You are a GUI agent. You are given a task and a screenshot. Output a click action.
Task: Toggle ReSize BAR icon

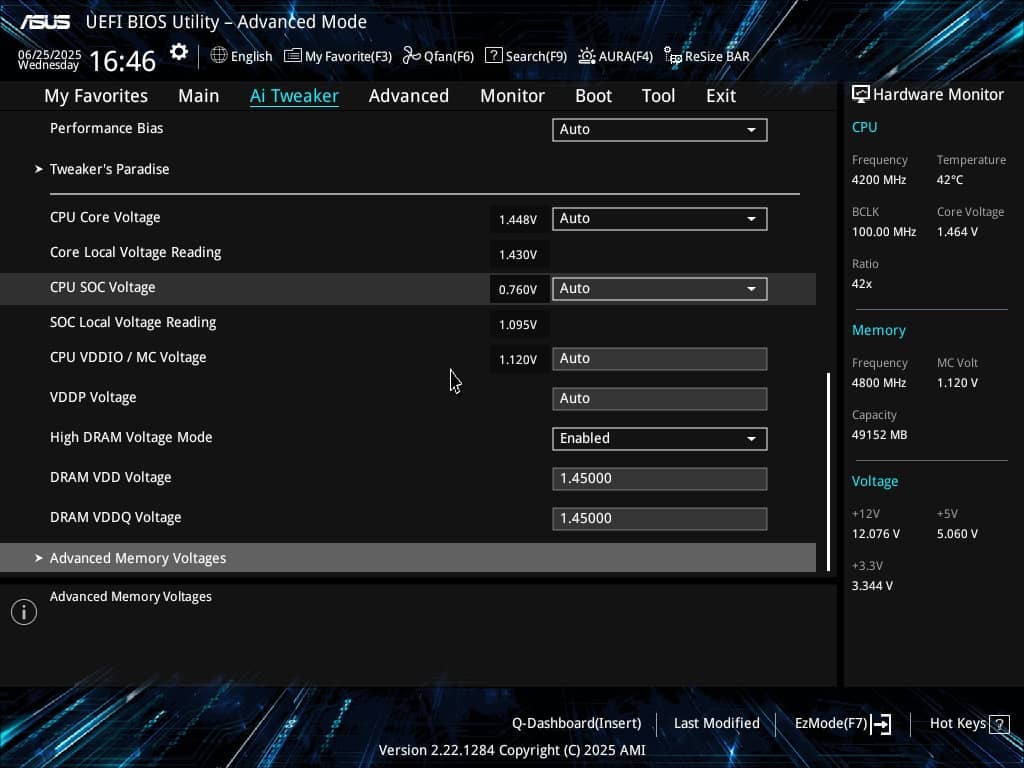click(673, 56)
